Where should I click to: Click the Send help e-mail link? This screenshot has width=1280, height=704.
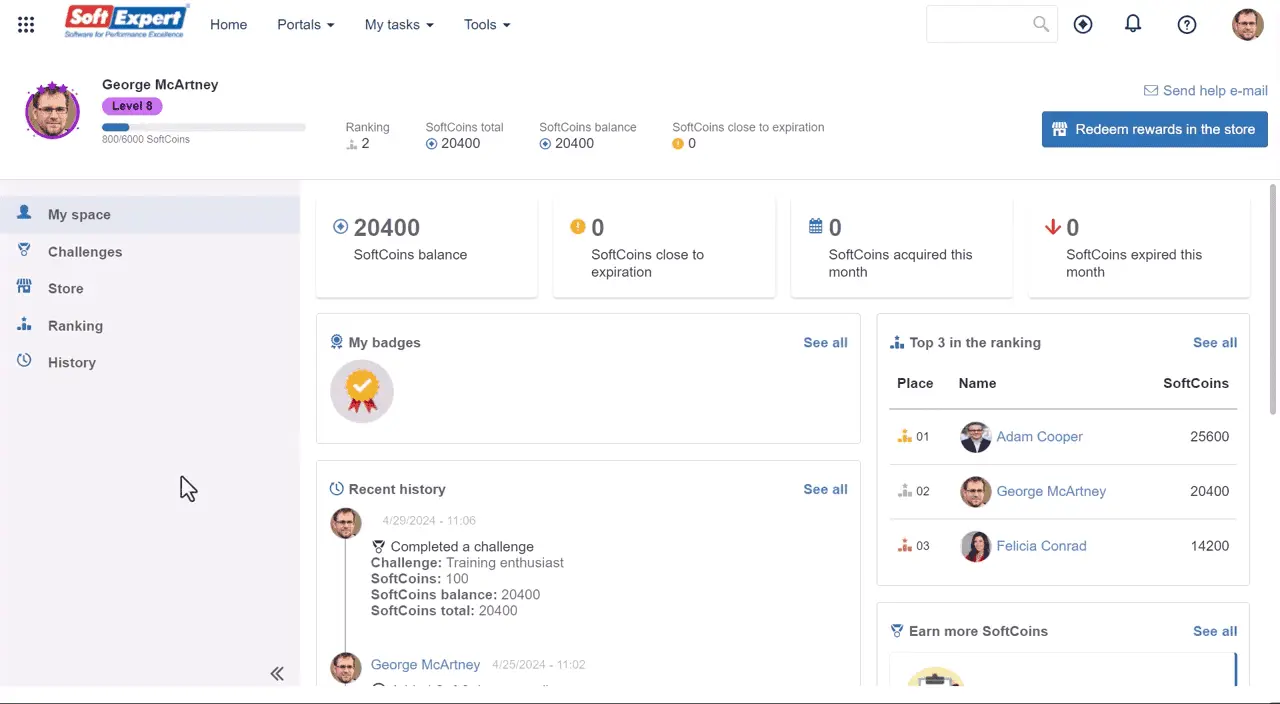tap(1214, 91)
